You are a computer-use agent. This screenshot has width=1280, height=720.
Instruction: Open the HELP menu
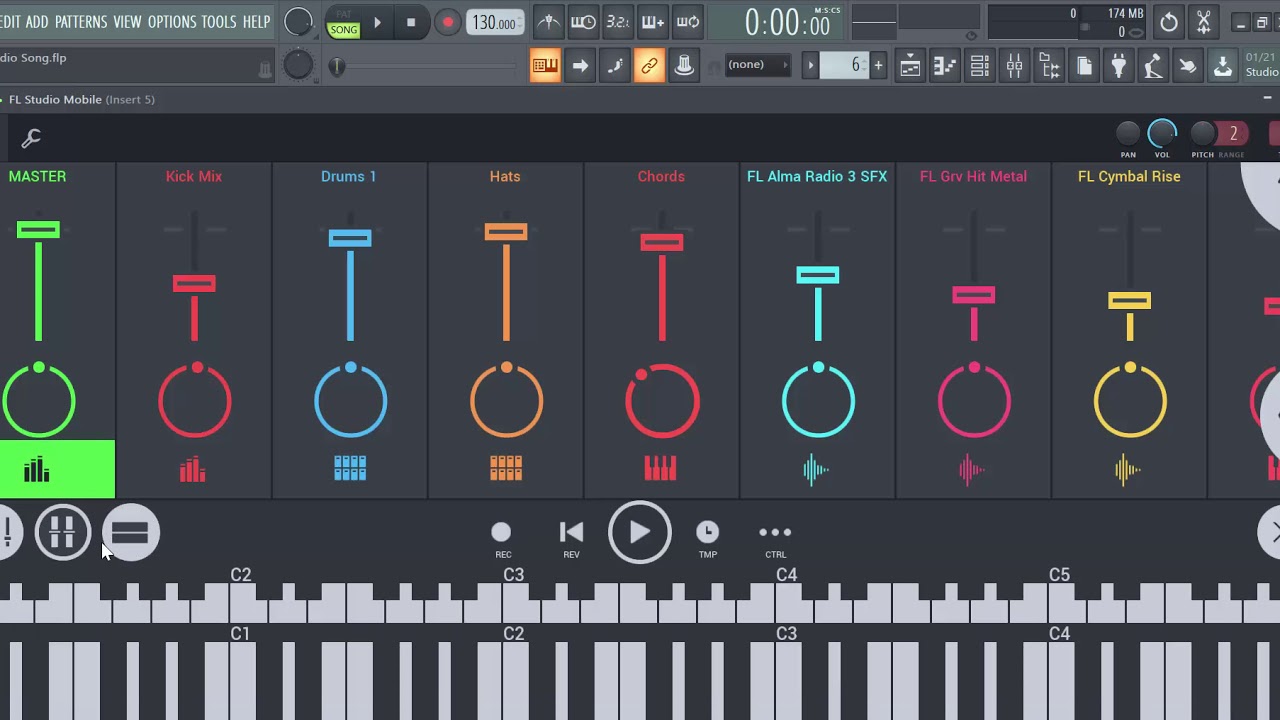pyautogui.click(x=256, y=22)
